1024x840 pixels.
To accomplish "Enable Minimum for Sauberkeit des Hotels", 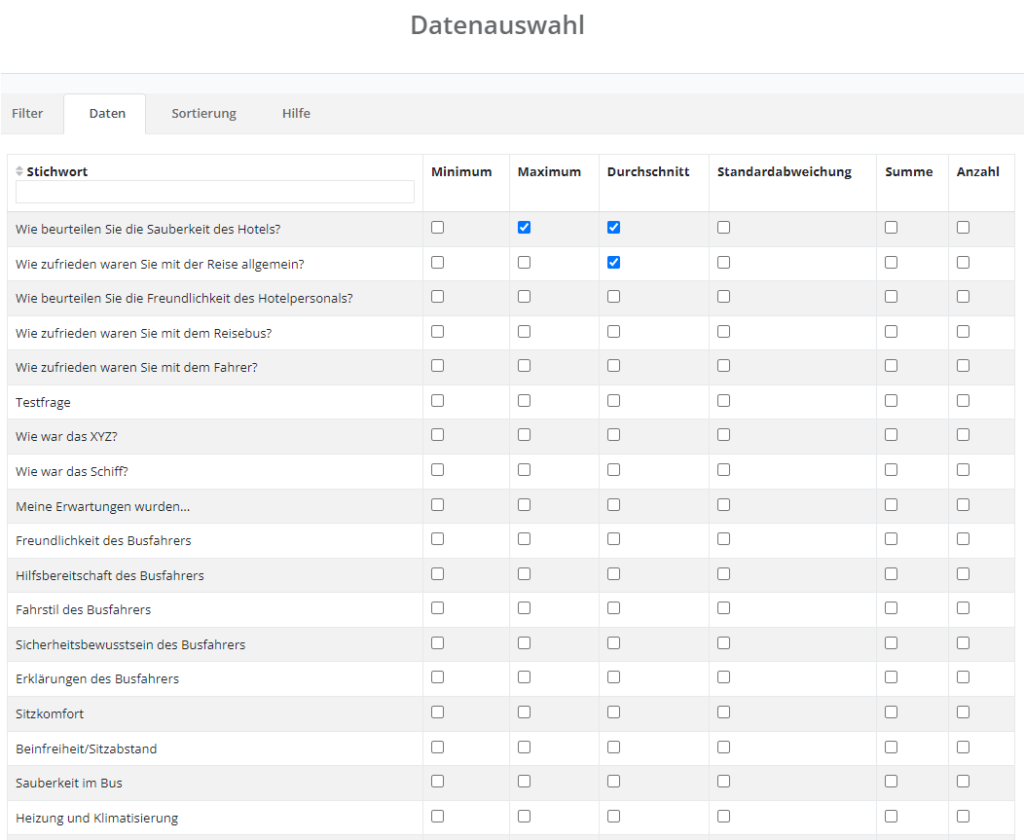I will 437,228.
